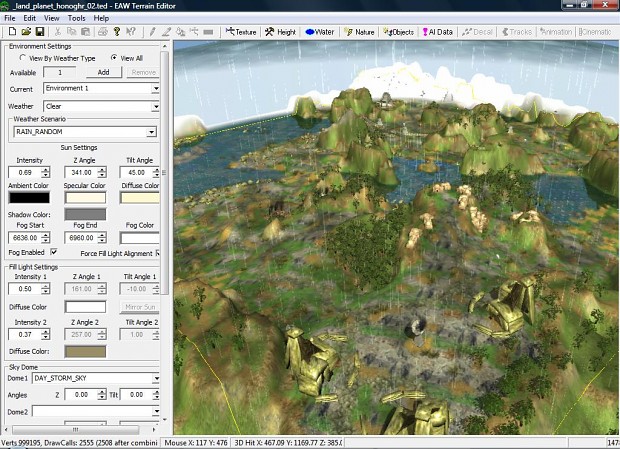
Task: Click the Sky Dome Angles Z field
Action: pos(81,394)
